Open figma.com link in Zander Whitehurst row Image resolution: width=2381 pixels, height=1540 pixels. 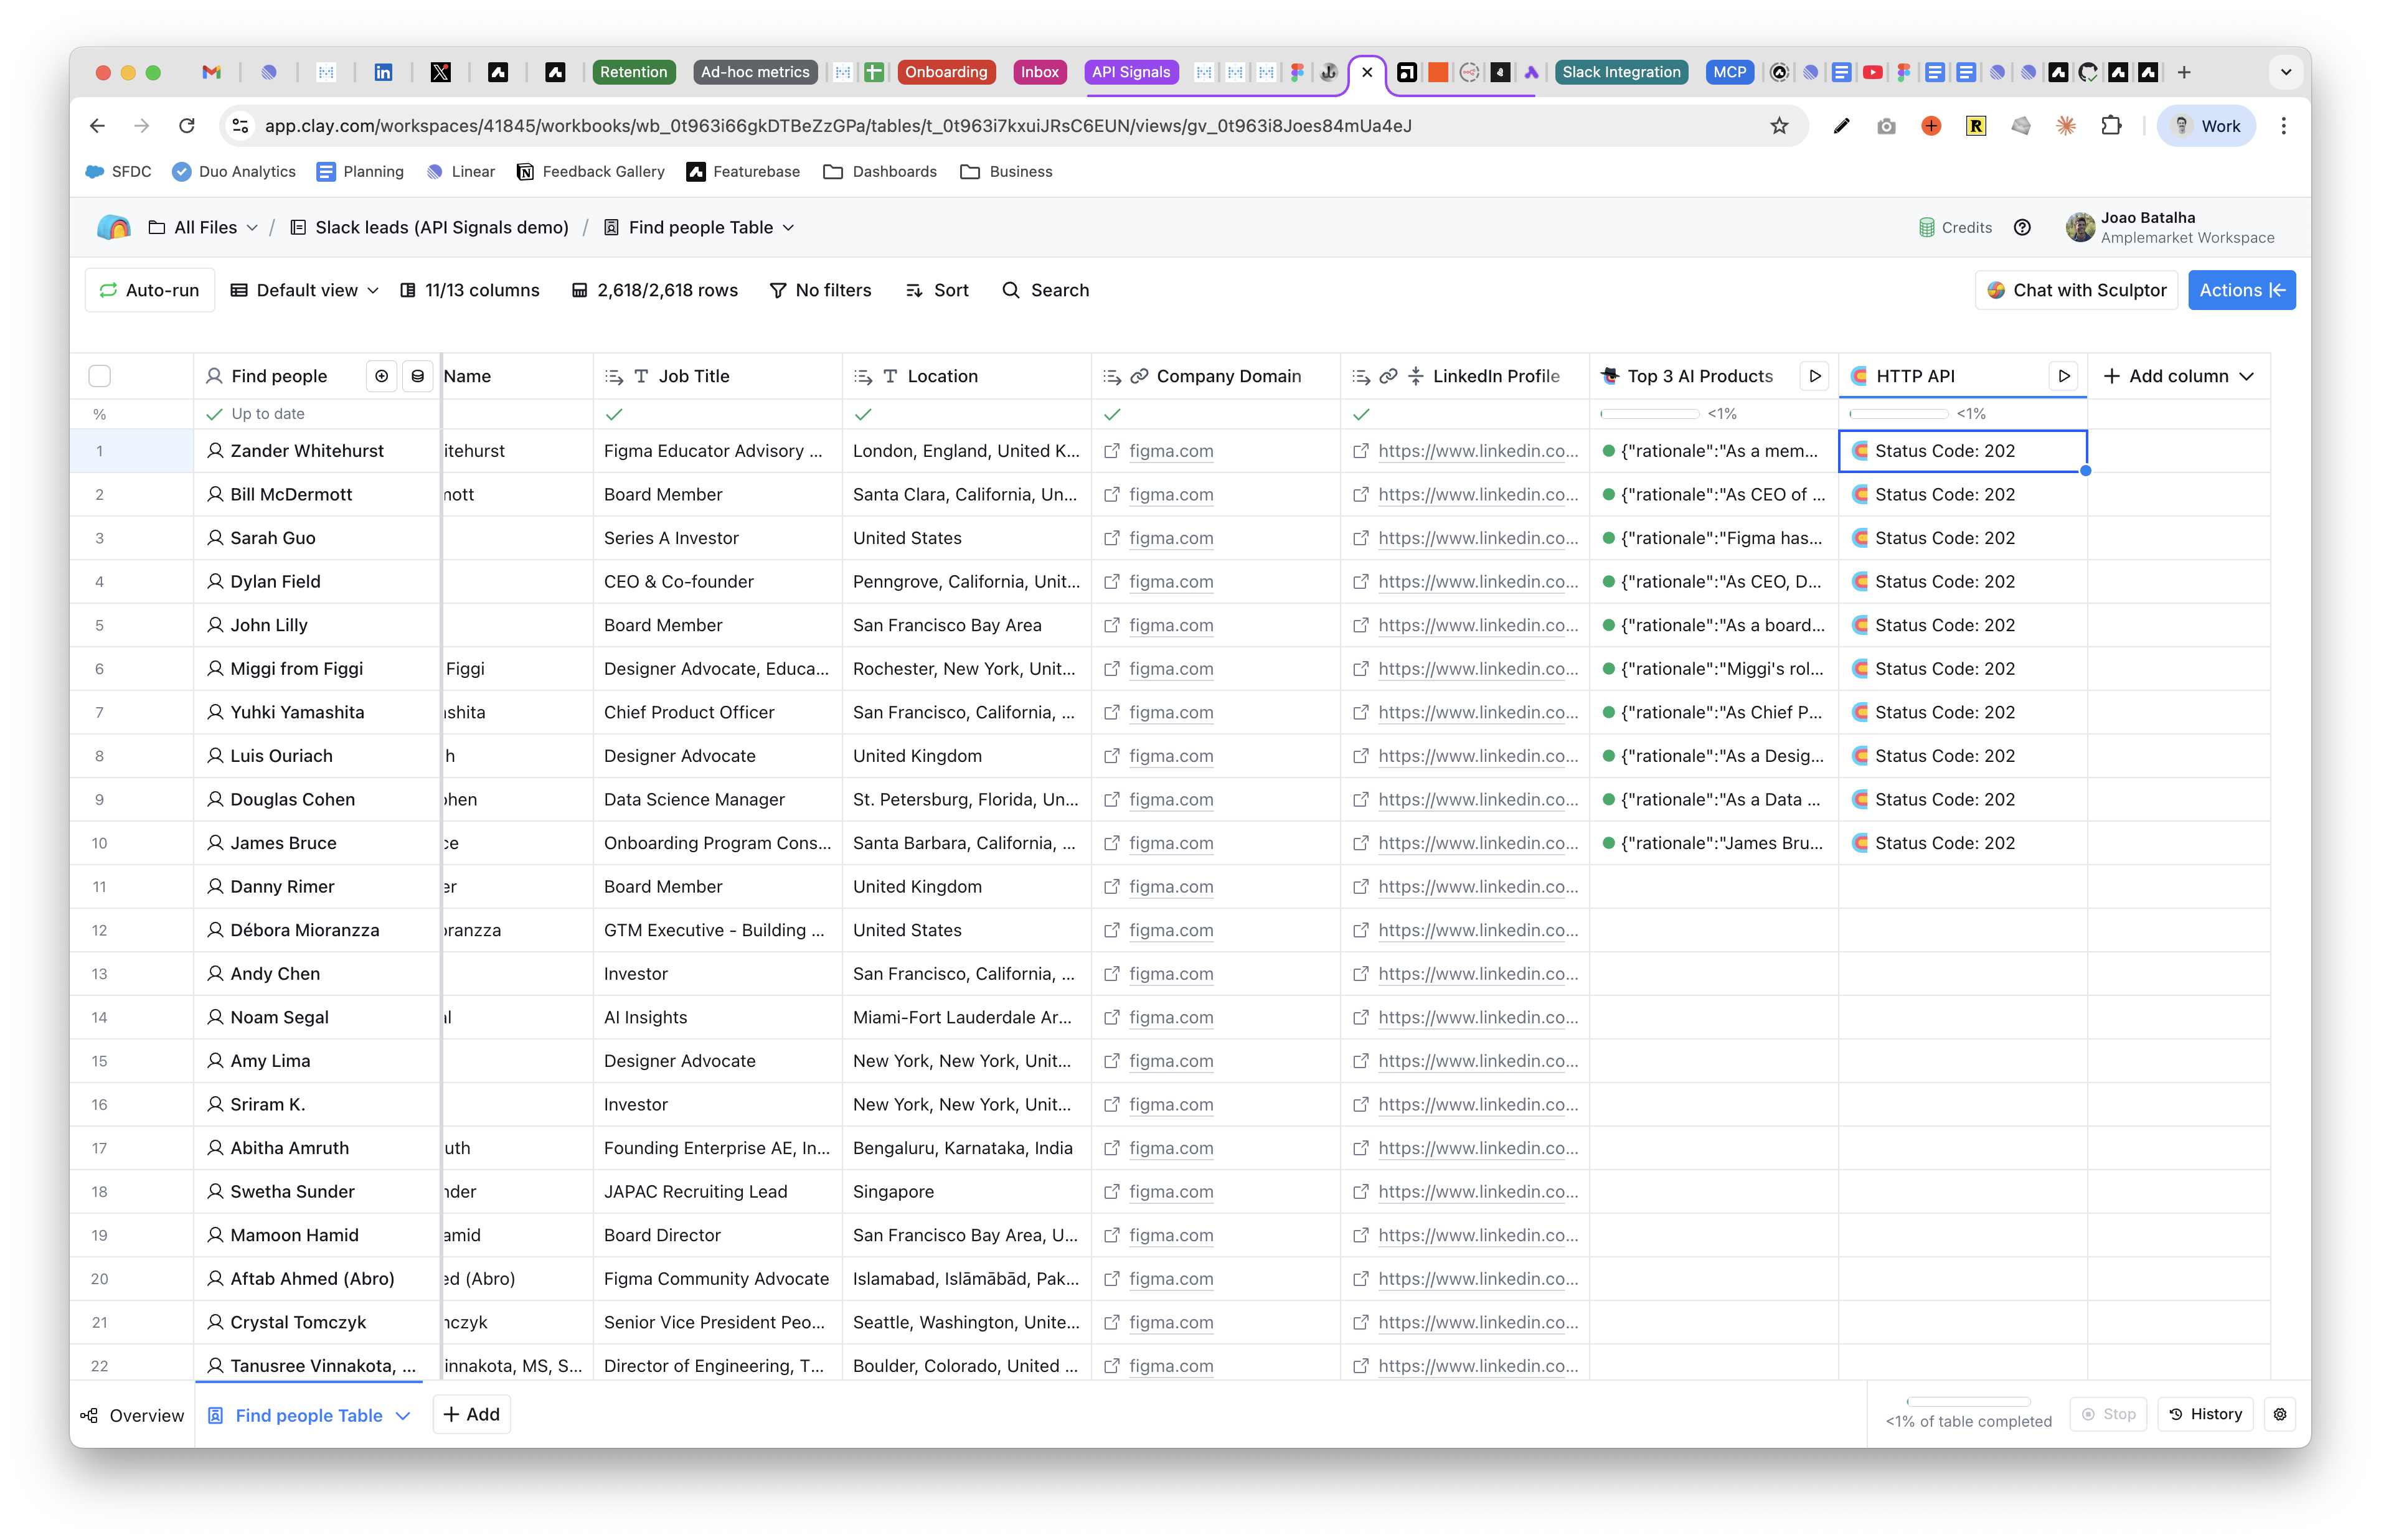[x=1170, y=451]
